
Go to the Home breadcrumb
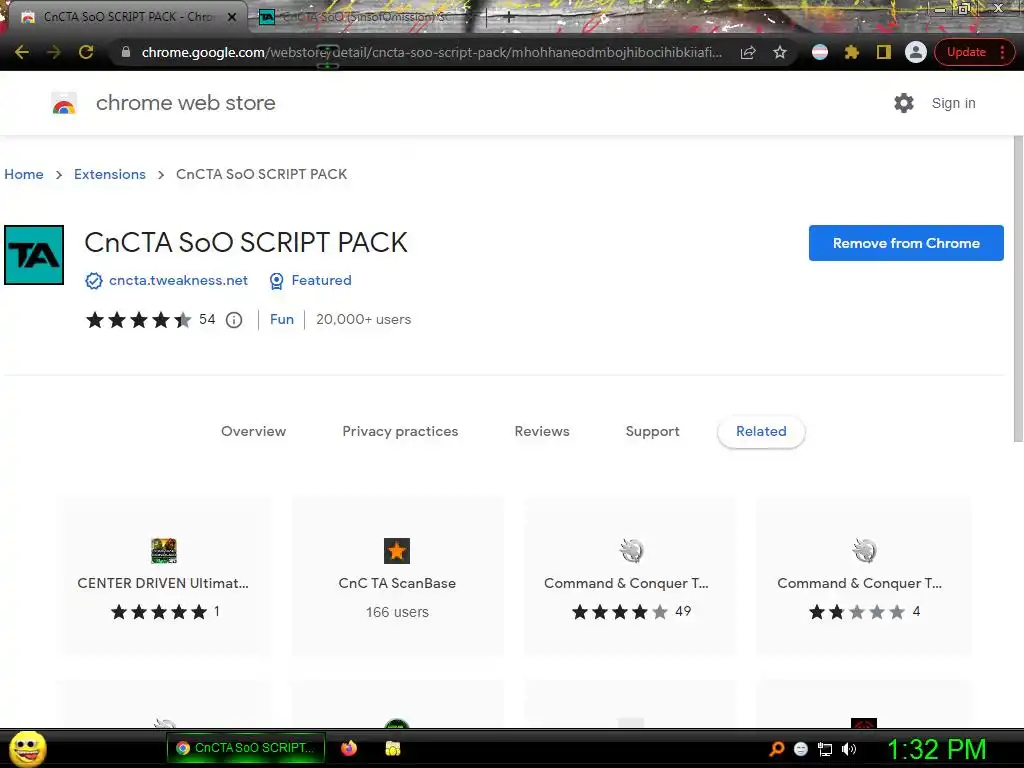point(24,174)
